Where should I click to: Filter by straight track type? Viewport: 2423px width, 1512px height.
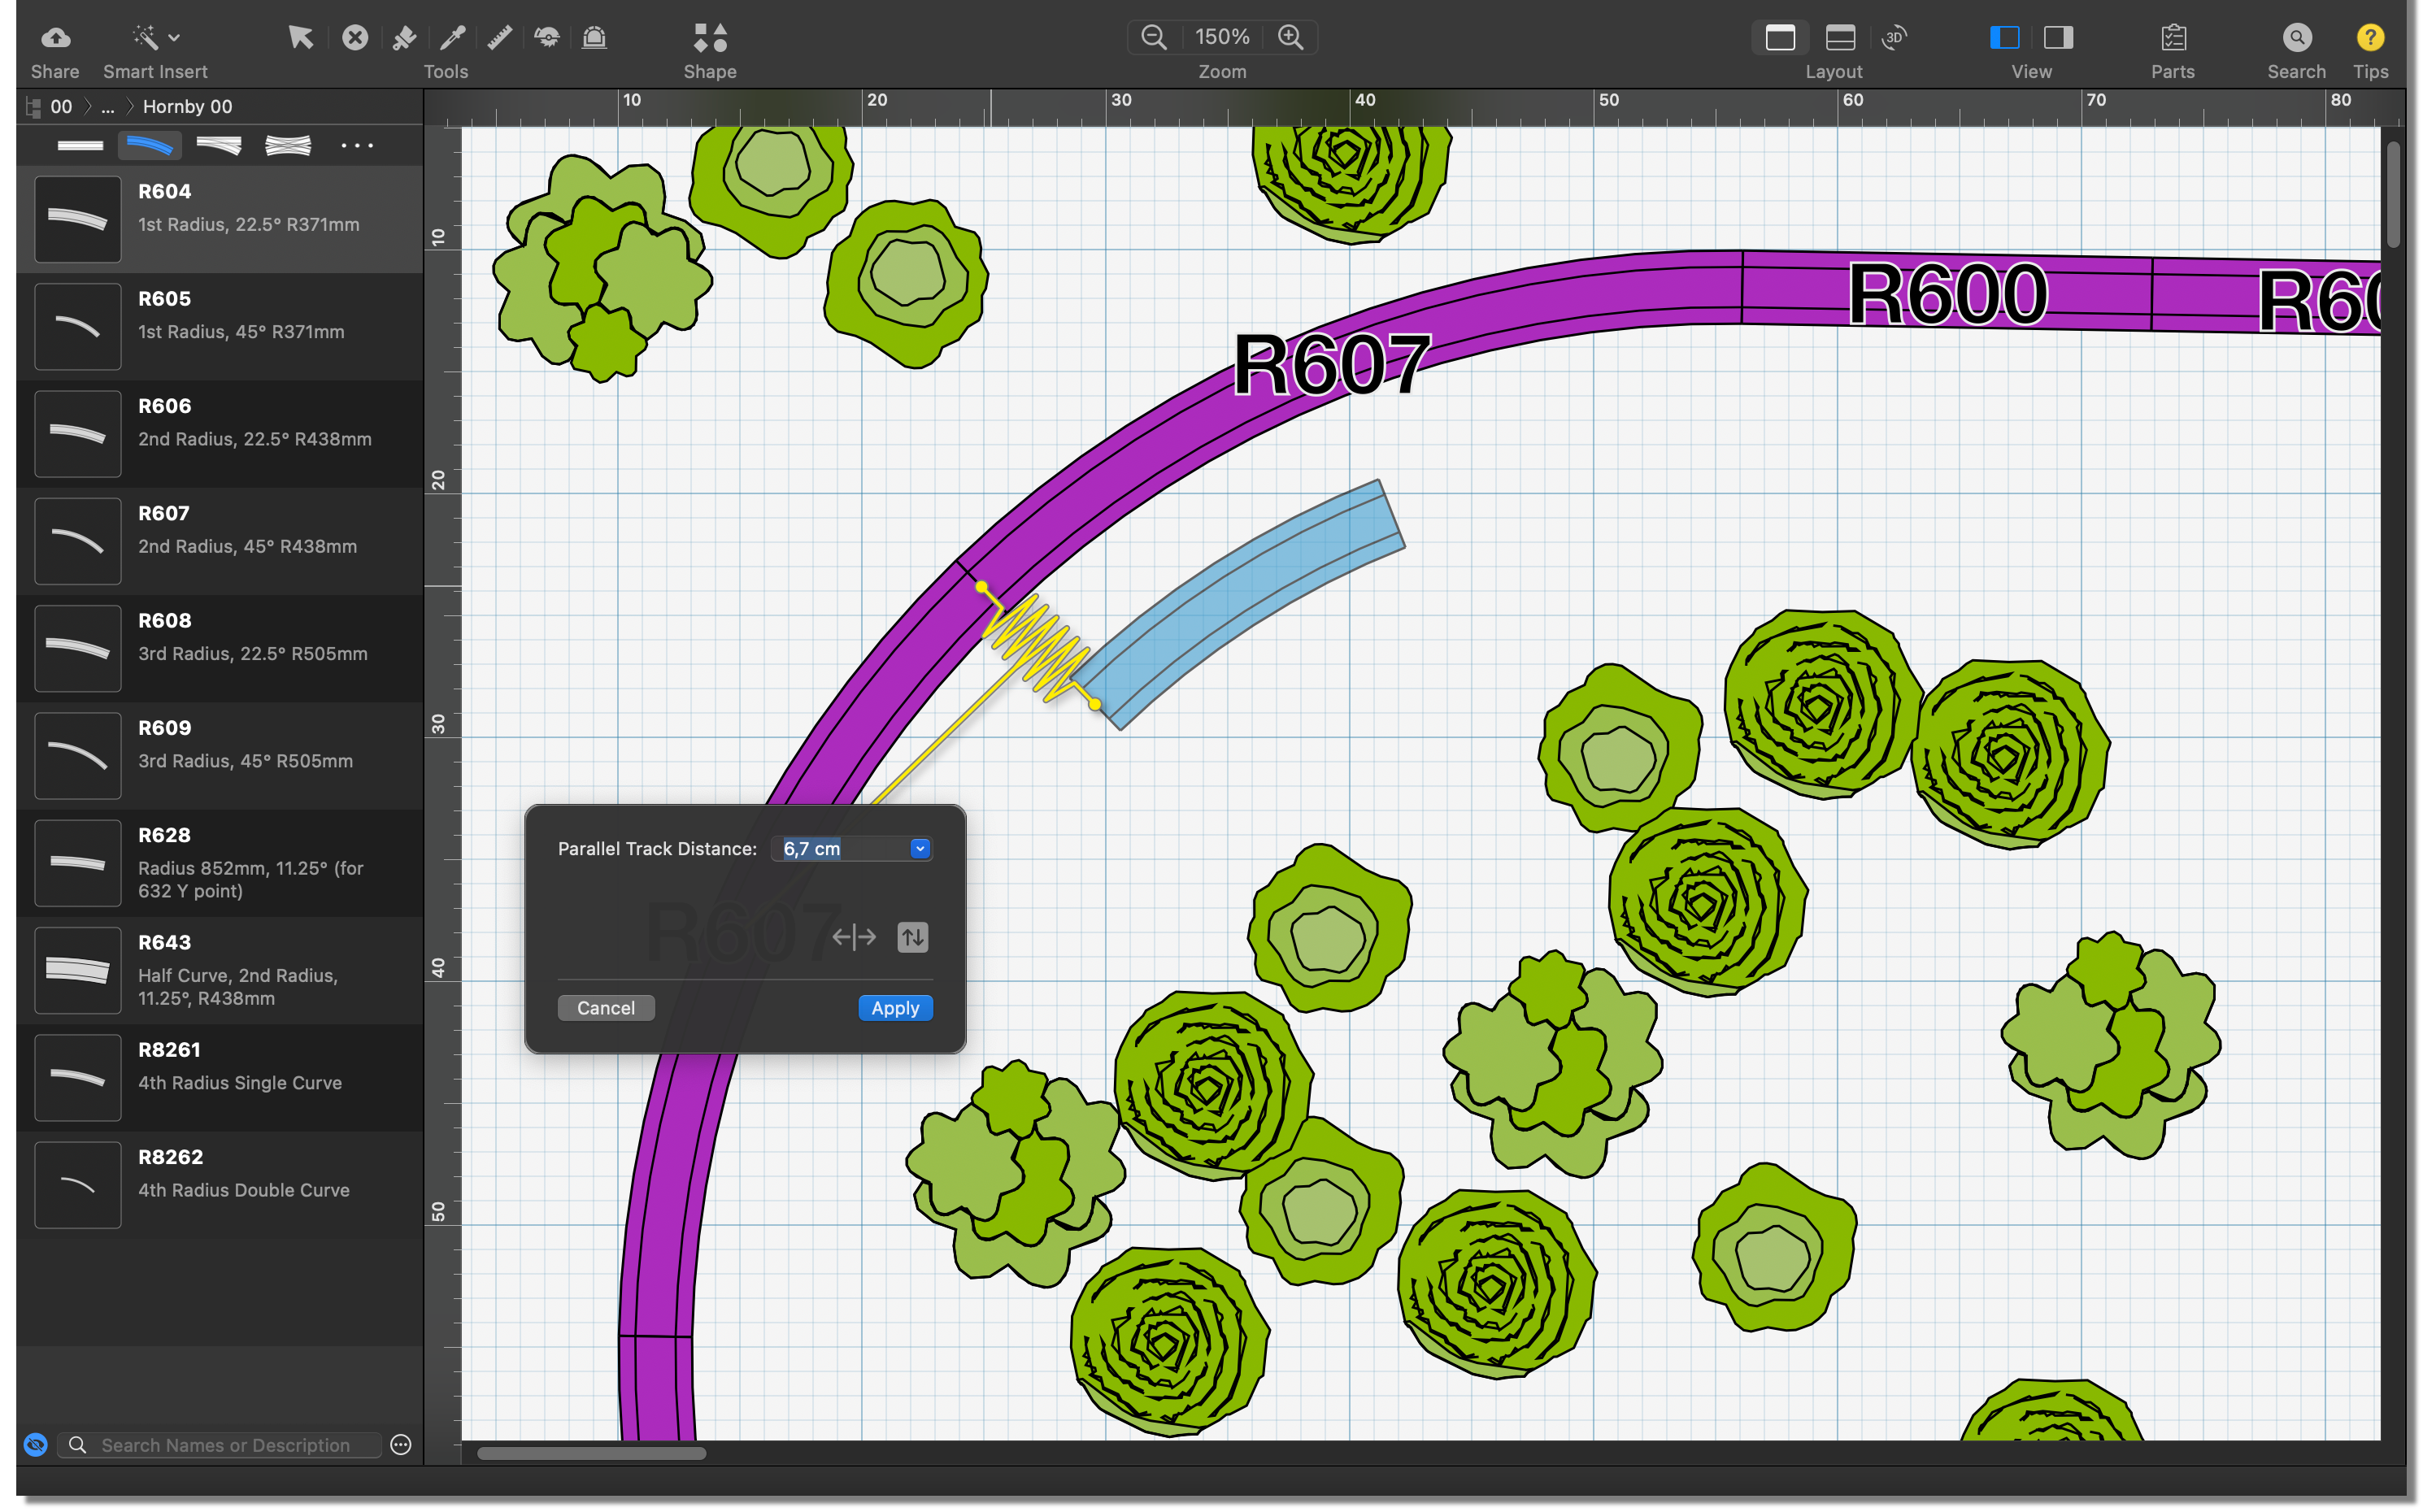pyautogui.click(x=80, y=146)
